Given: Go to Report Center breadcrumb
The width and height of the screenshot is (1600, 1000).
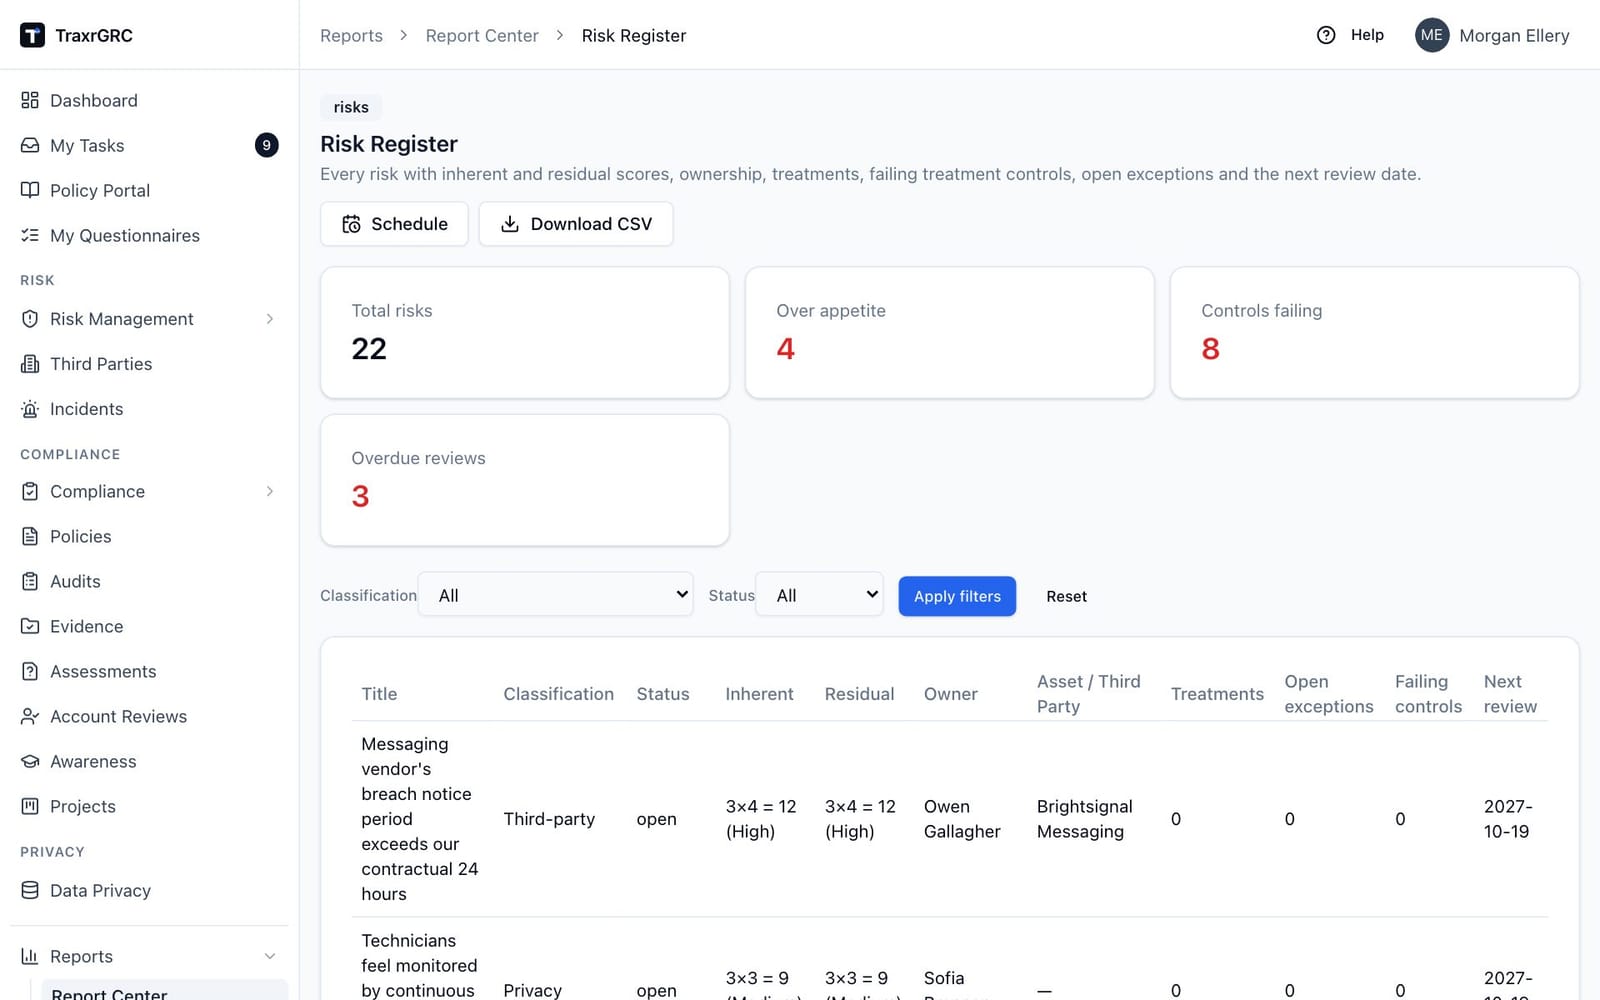Looking at the screenshot, I should click(x=482, y=35).
